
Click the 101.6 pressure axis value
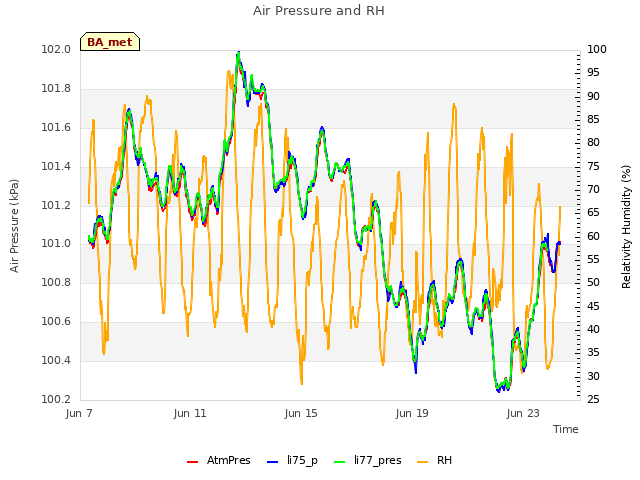pyautogui.click(x=56, y=127)
